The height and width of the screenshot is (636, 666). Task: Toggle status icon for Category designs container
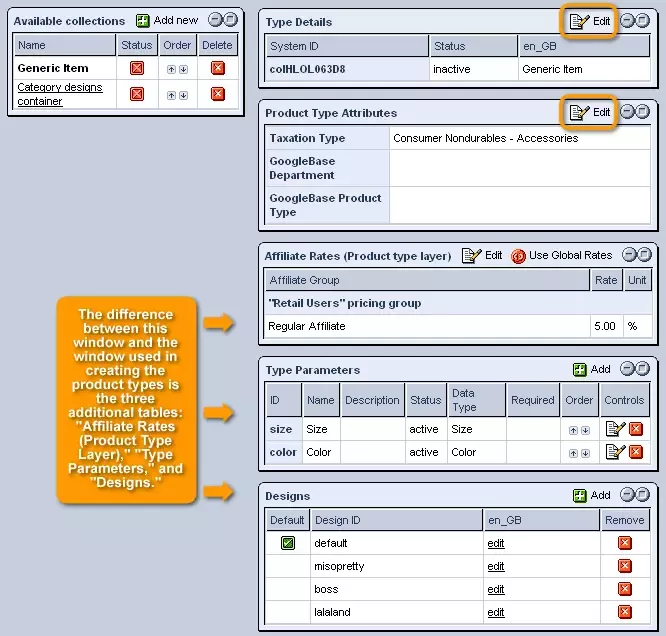tap(137, 94)
